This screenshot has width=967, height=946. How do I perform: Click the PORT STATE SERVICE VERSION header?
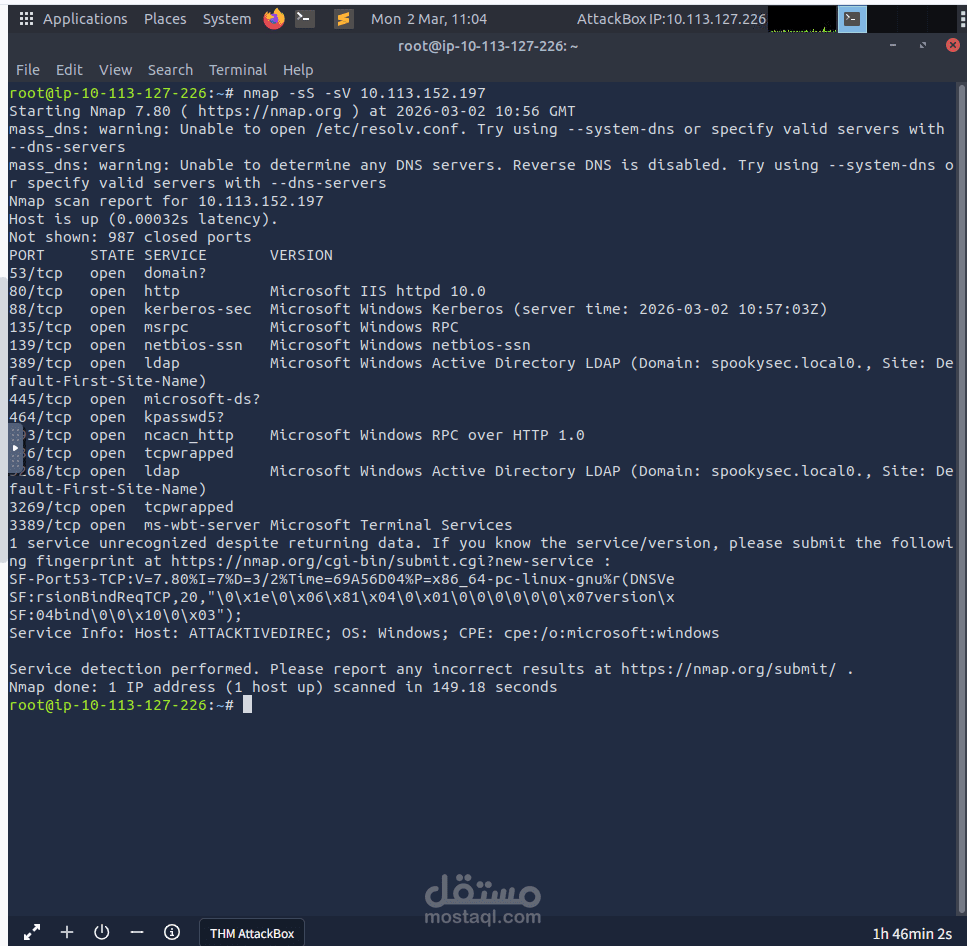[x=171, y=255]
